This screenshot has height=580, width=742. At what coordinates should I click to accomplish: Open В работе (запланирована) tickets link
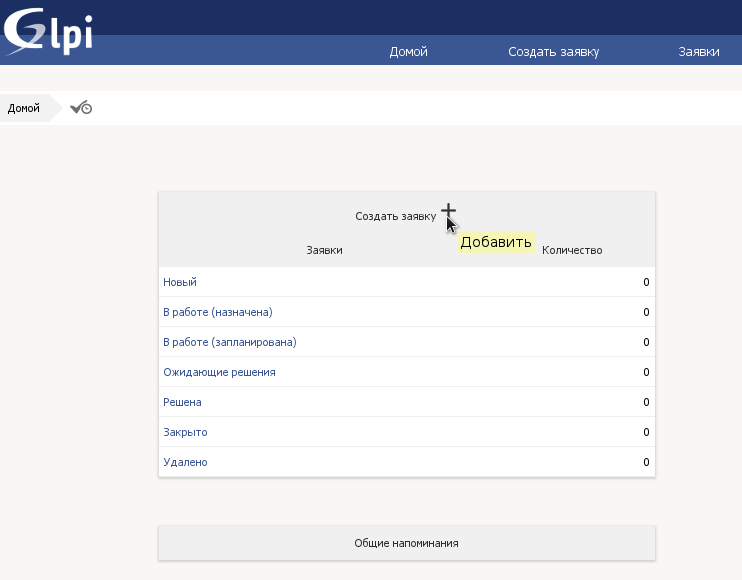click(230, 342)
